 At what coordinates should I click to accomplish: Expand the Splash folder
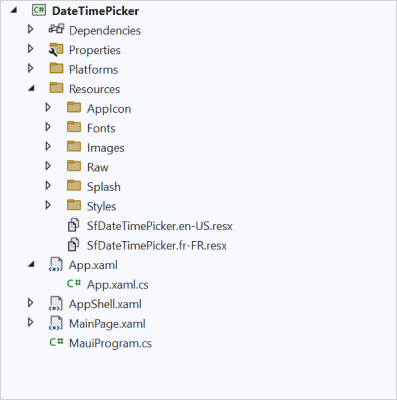48,185
